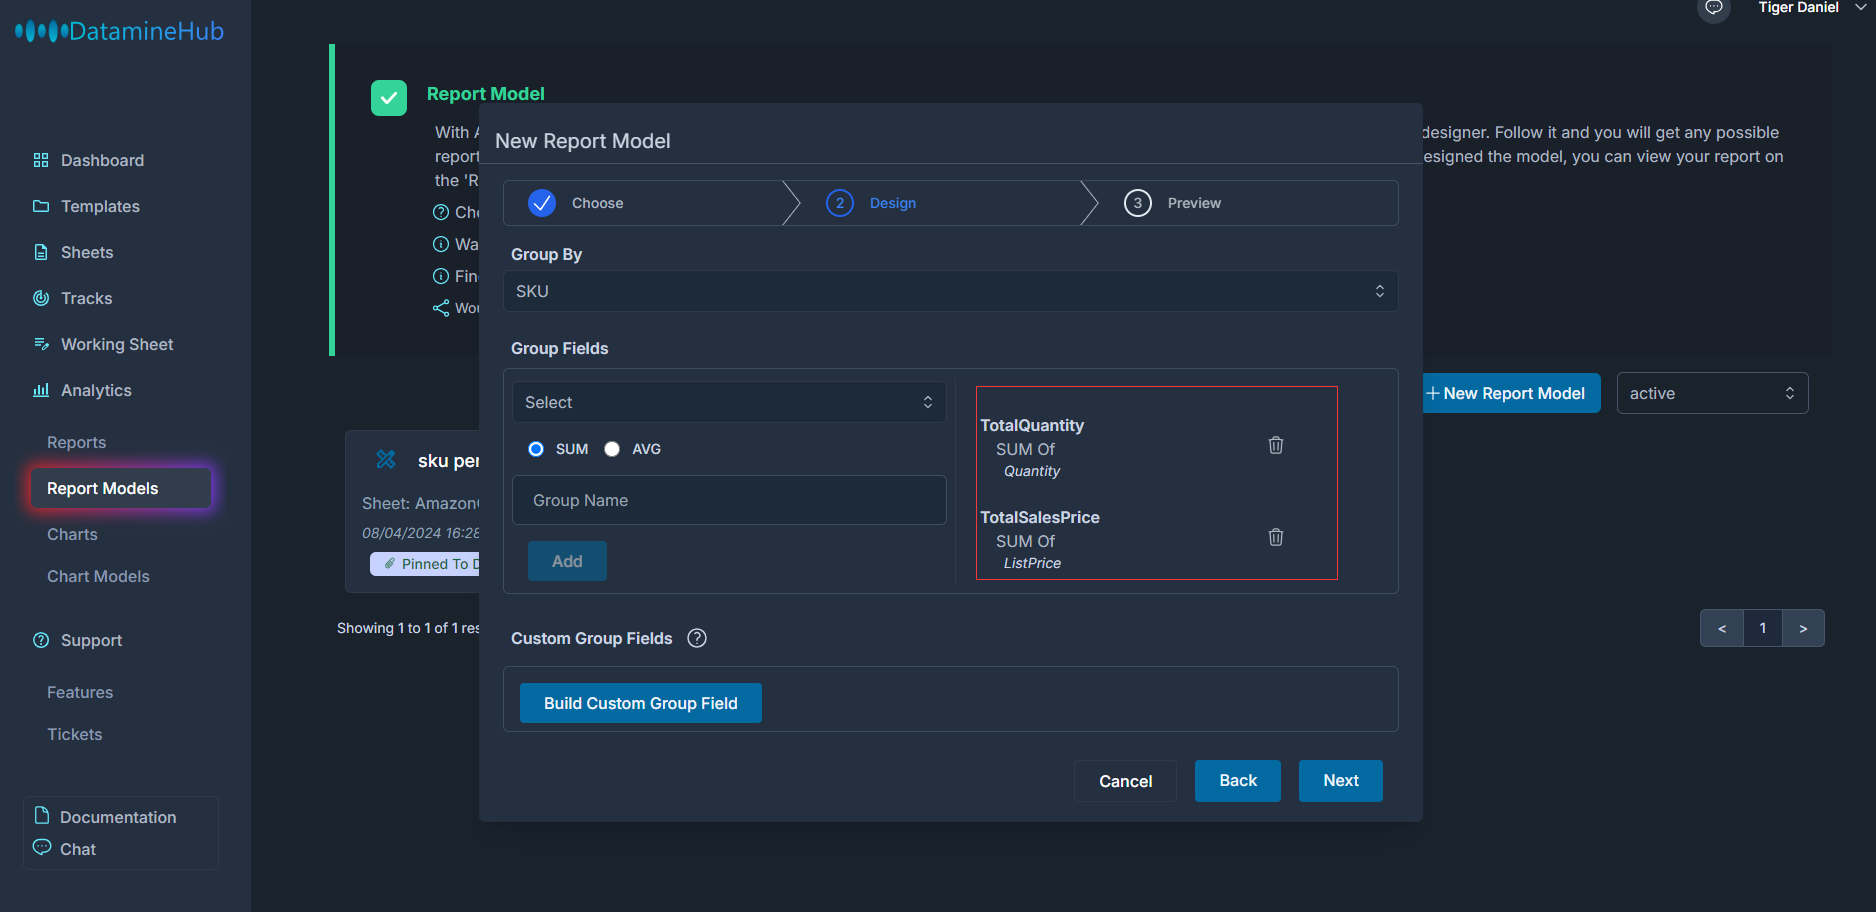This screenshot has height=912, width=1876.
Task: Click the Group Name input field
Action: click(x=729, y=500)
